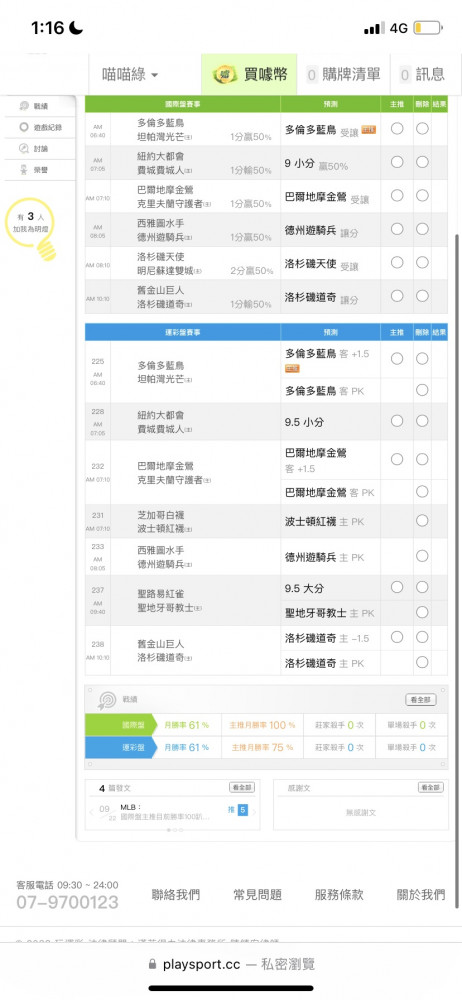Go to previous post with left chevron
Screen dimensions: 462x1000
[91, 812]
